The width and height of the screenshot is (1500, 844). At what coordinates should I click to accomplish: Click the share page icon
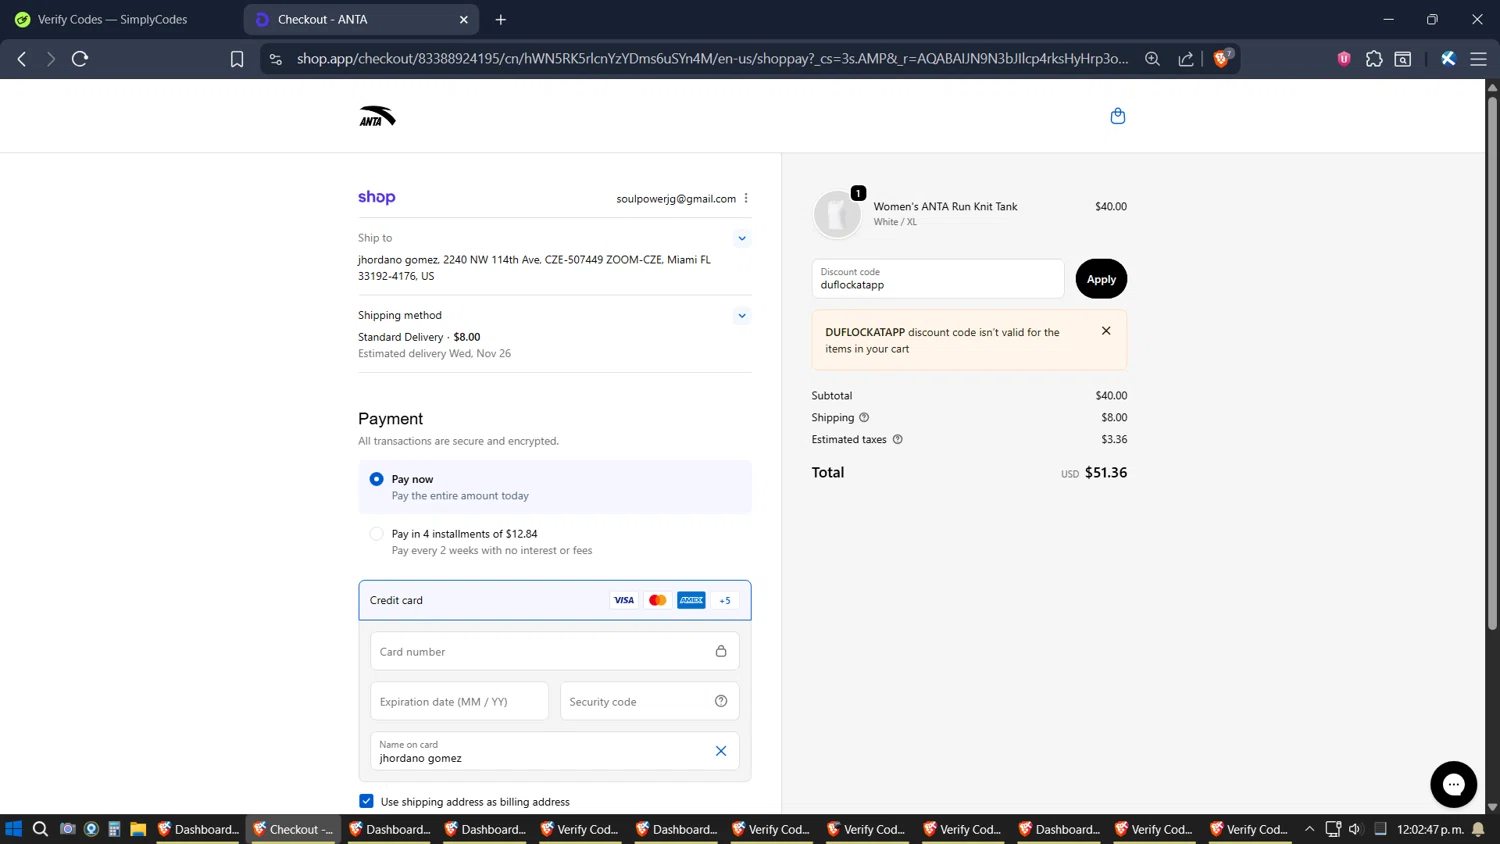tap(1186, 59)
